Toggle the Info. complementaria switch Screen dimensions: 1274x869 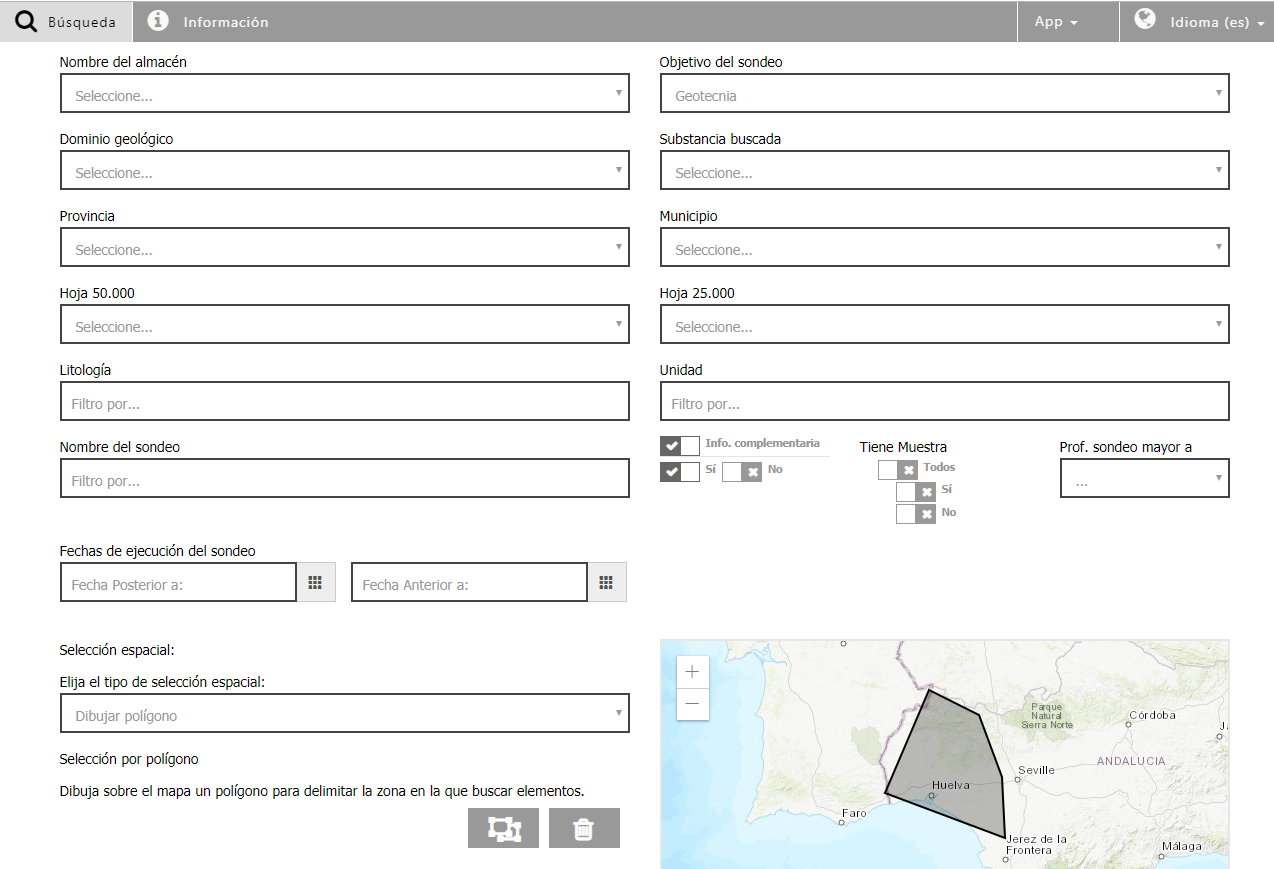(x=680, y=445)
